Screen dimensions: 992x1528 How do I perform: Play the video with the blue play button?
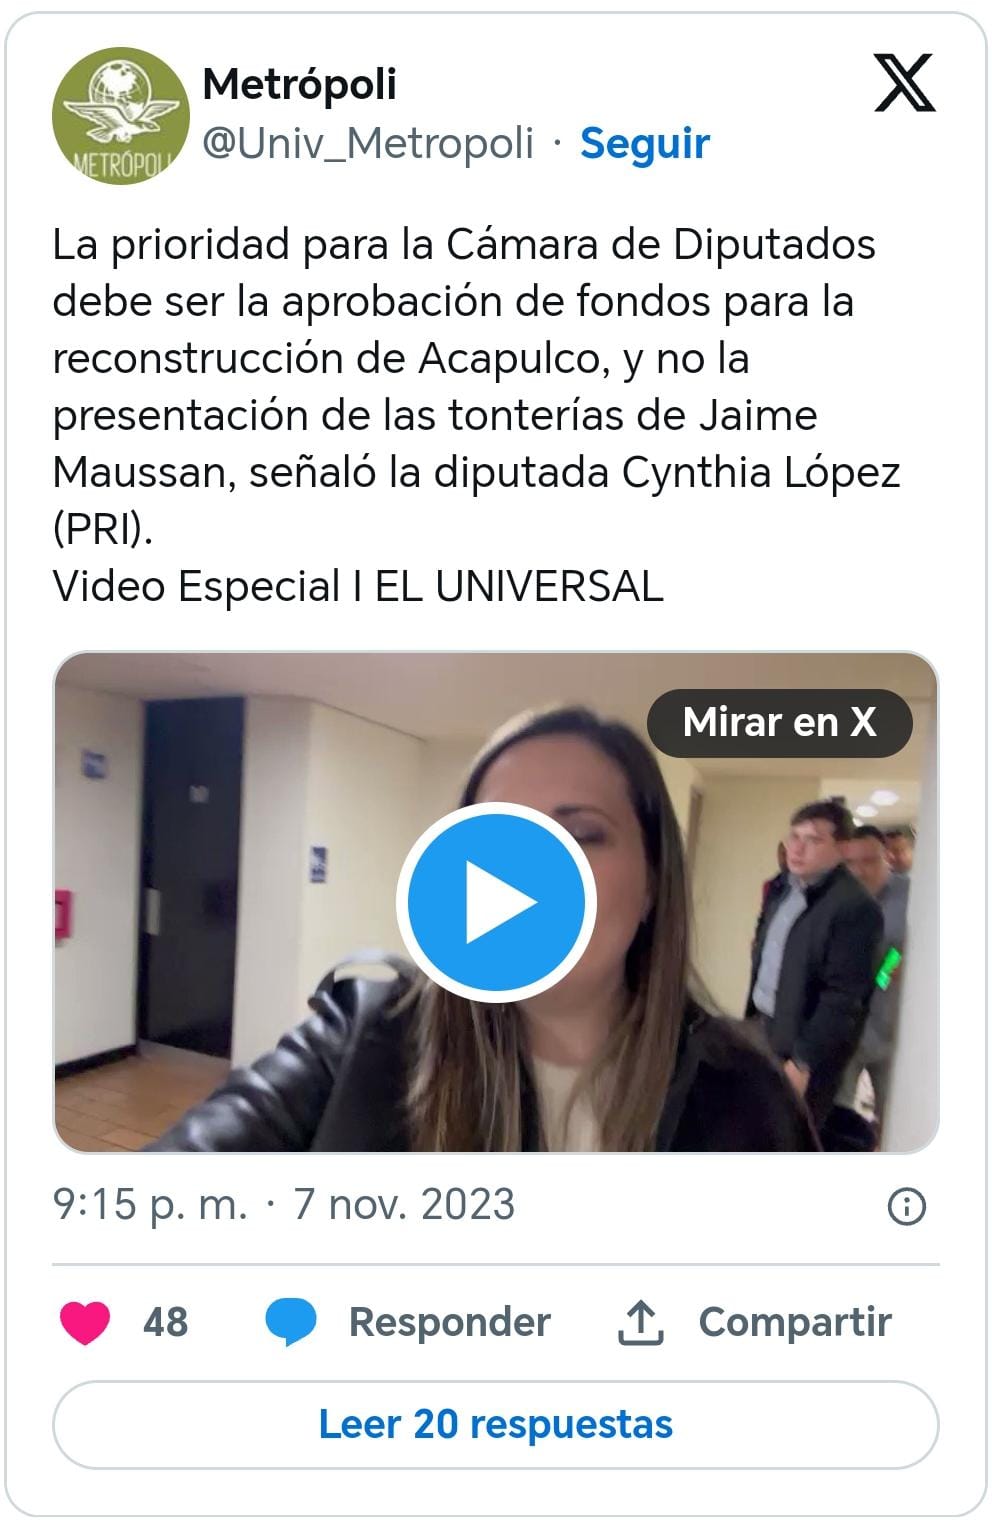(x=496, y=902)
